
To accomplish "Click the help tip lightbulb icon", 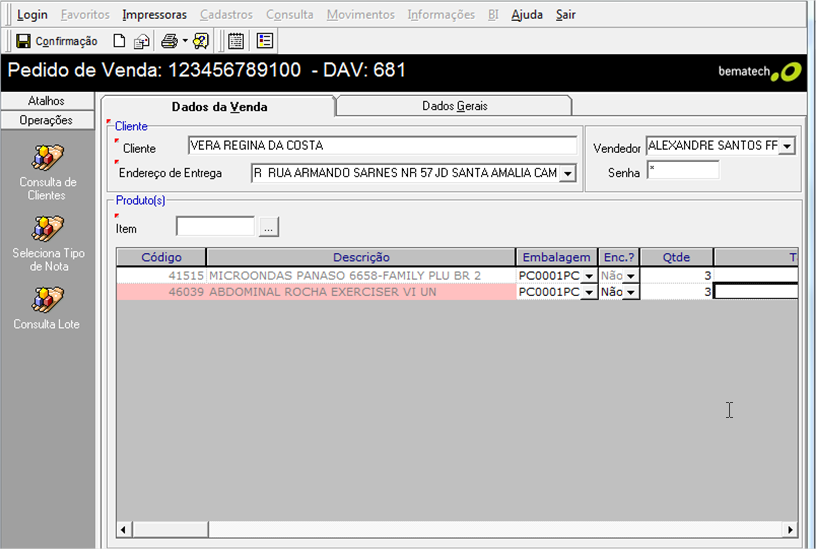I will point(201,41).
